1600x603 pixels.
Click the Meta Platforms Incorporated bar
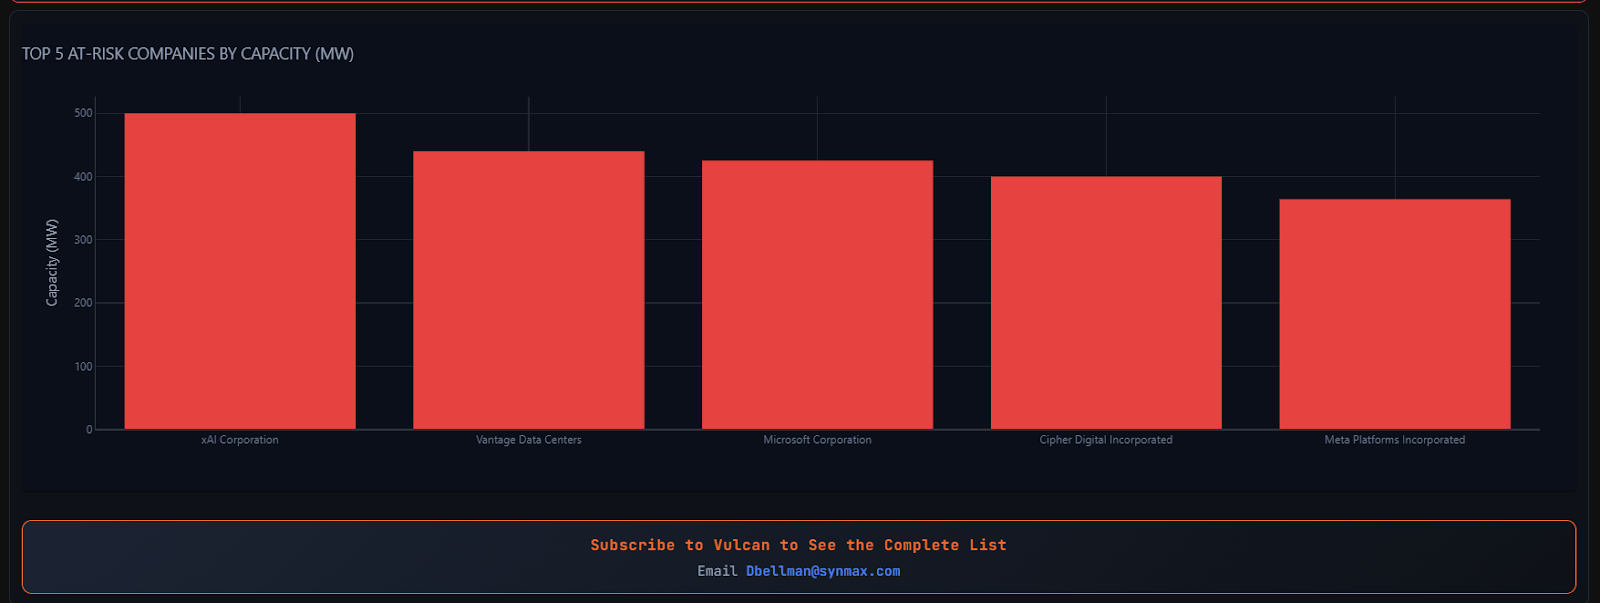(1394, 314)
